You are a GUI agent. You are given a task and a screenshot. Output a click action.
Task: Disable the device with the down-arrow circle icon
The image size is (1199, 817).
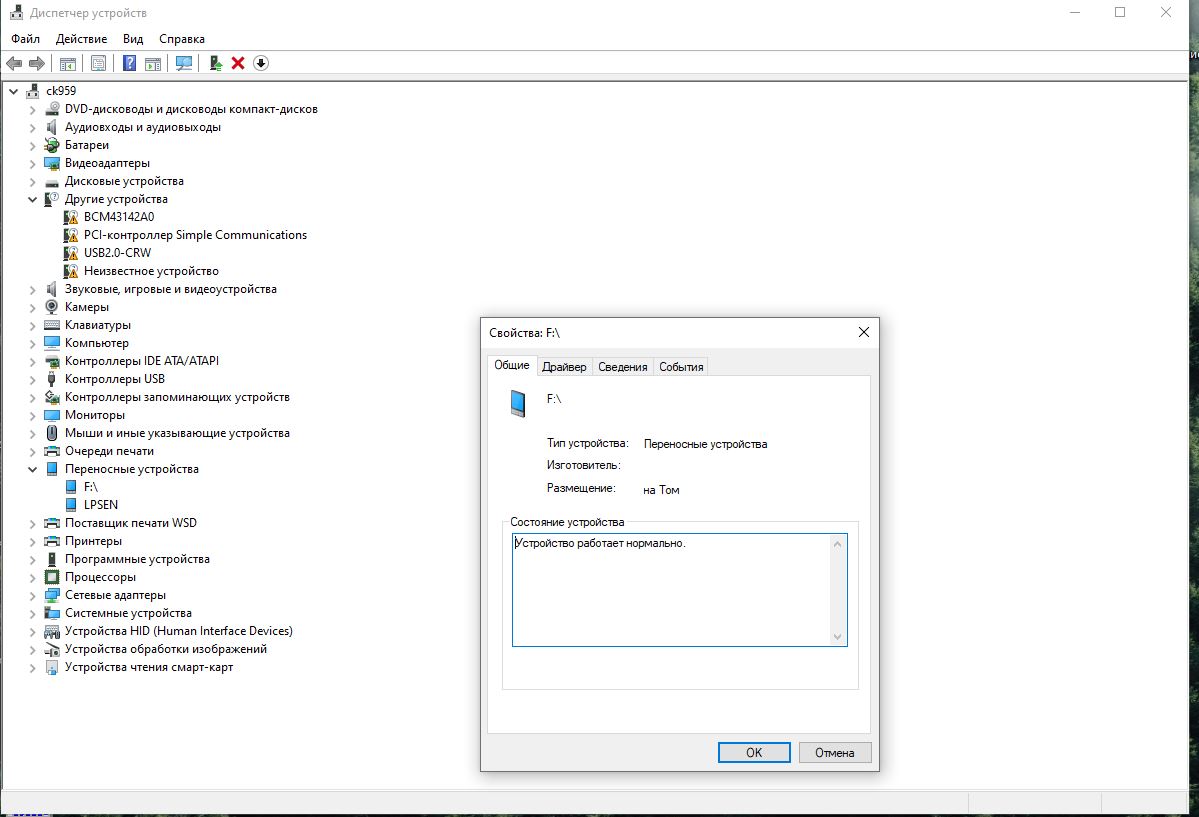[261, 63]
